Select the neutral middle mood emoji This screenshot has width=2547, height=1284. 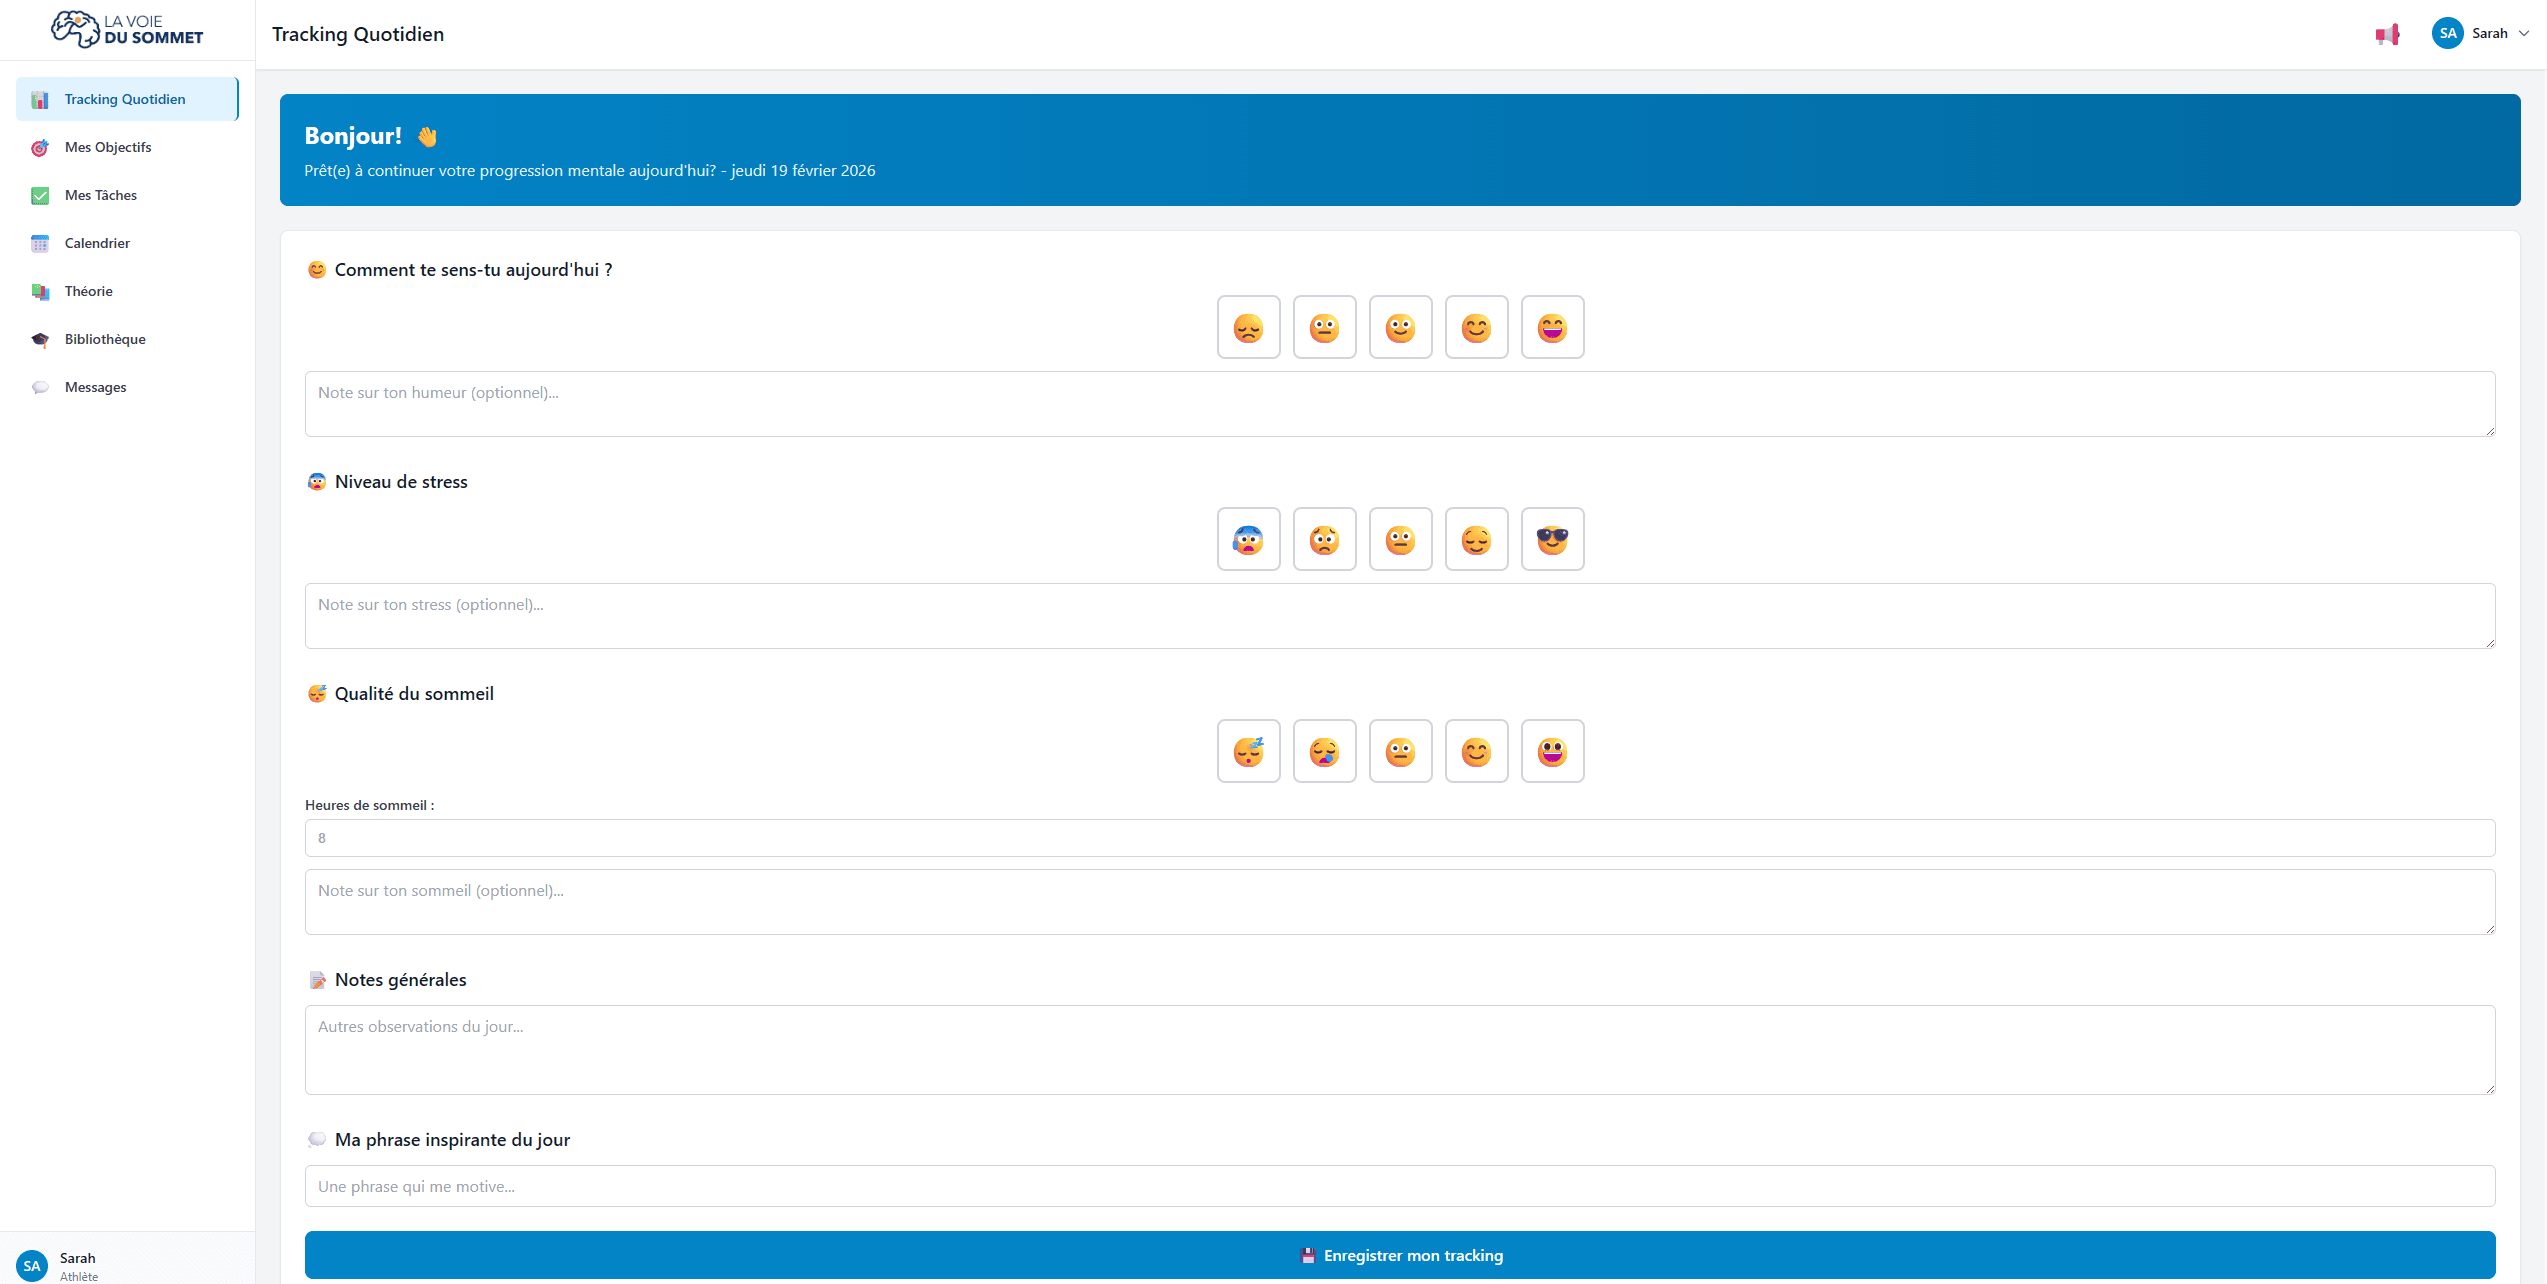pyautogui.click(x=1400, y=328)
